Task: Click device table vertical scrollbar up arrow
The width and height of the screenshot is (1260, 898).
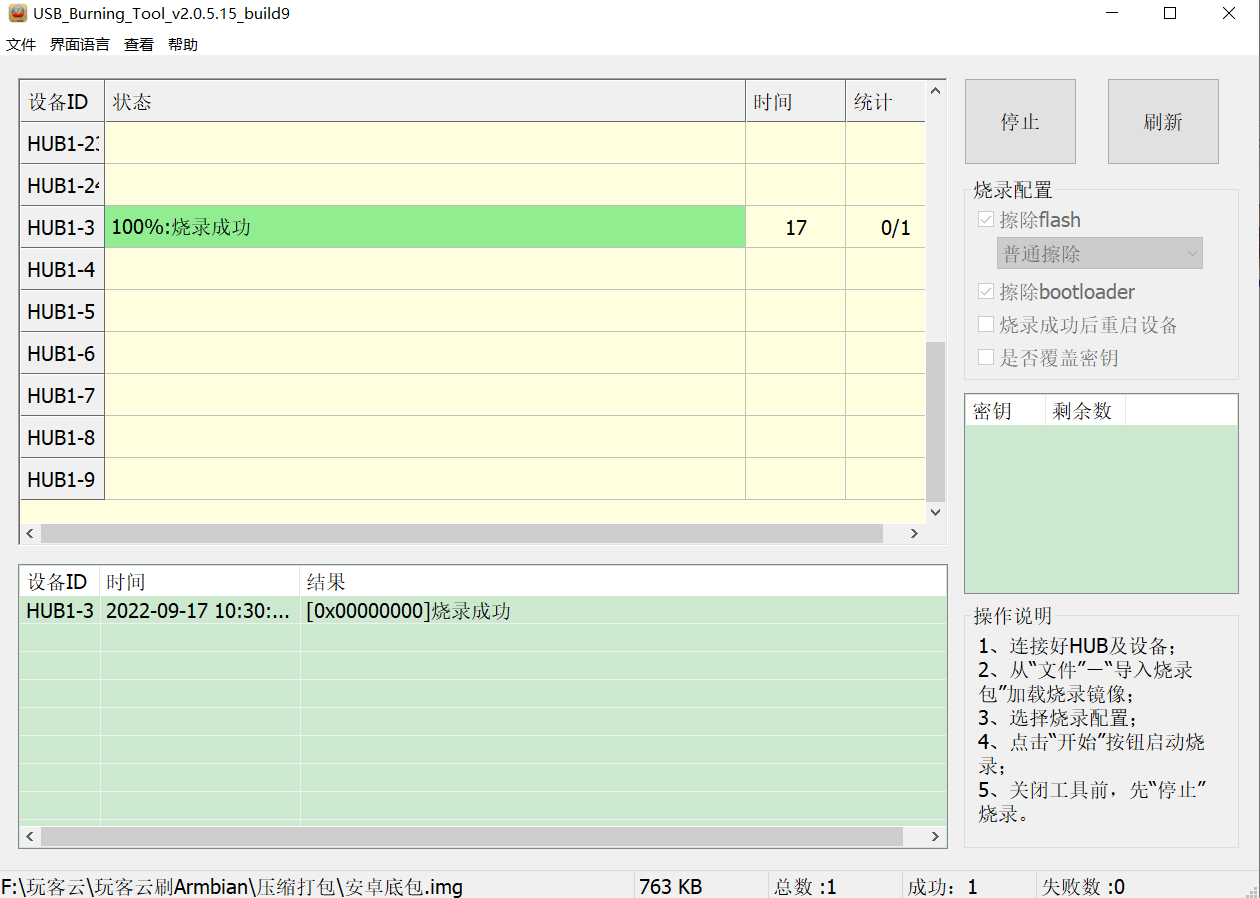Action: click(936, 91)
